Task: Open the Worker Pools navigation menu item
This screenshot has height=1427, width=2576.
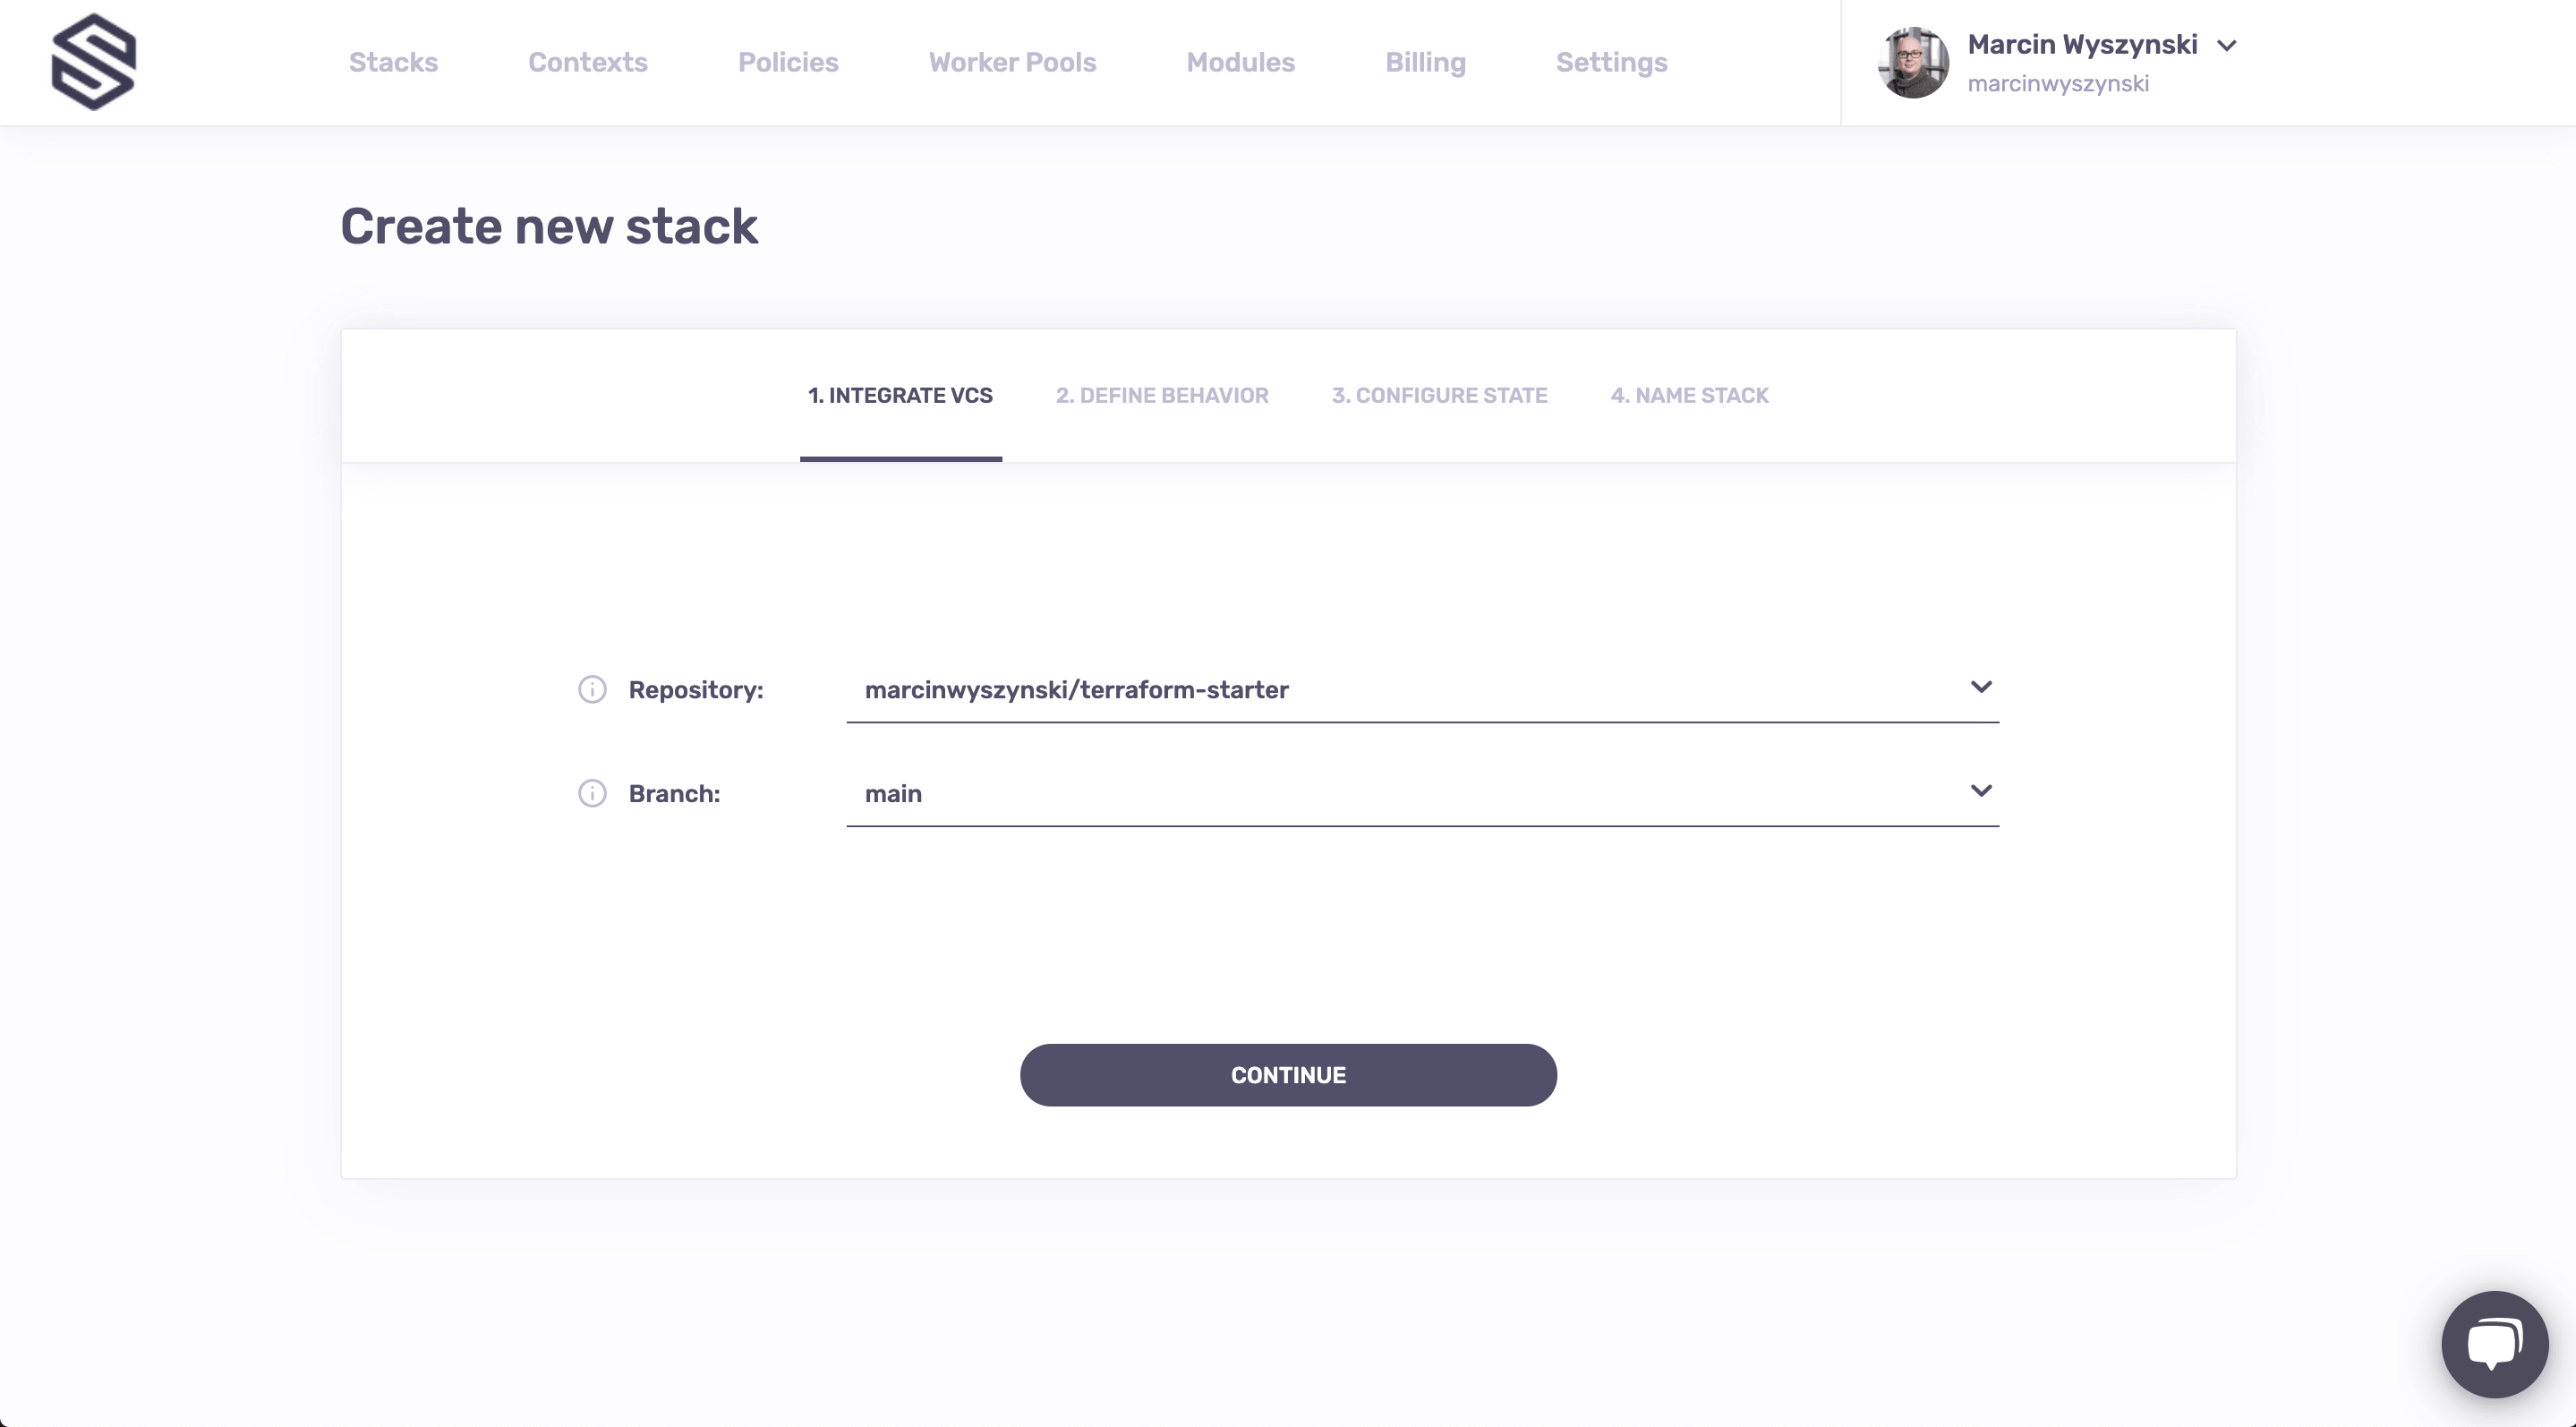Action: (x=1012, y=62)
